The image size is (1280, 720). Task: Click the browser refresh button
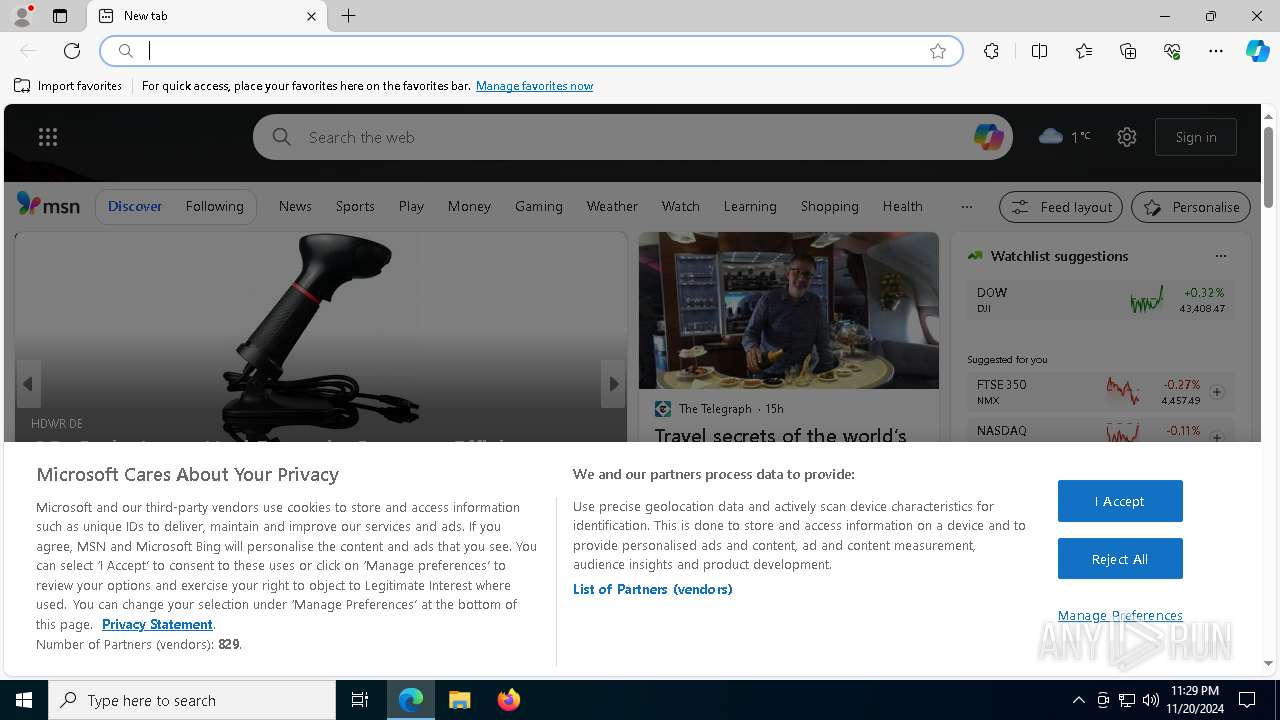coord(72,51)
